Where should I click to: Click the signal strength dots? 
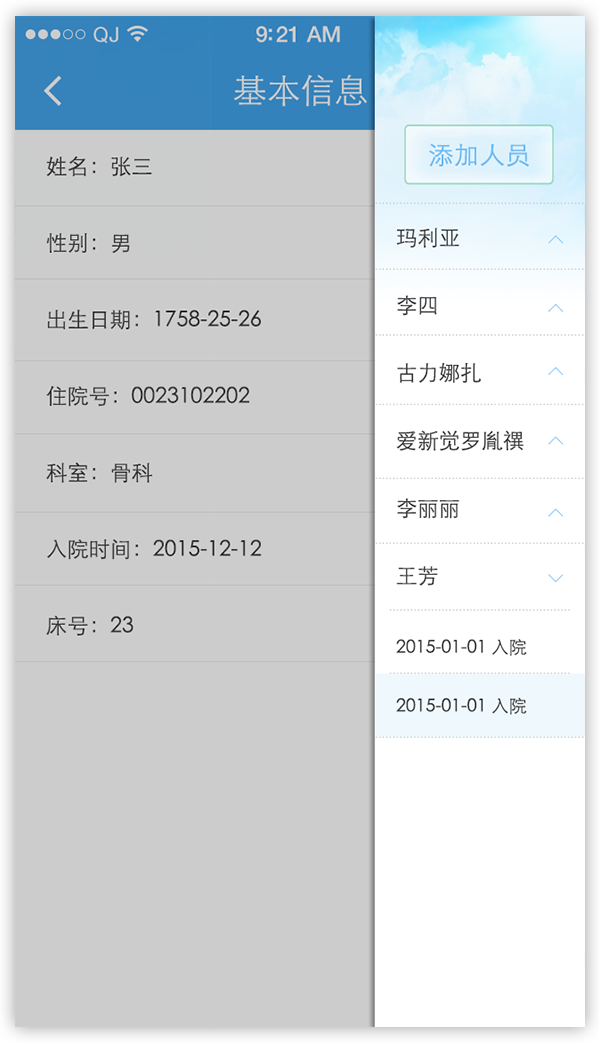tap(55, 34)
